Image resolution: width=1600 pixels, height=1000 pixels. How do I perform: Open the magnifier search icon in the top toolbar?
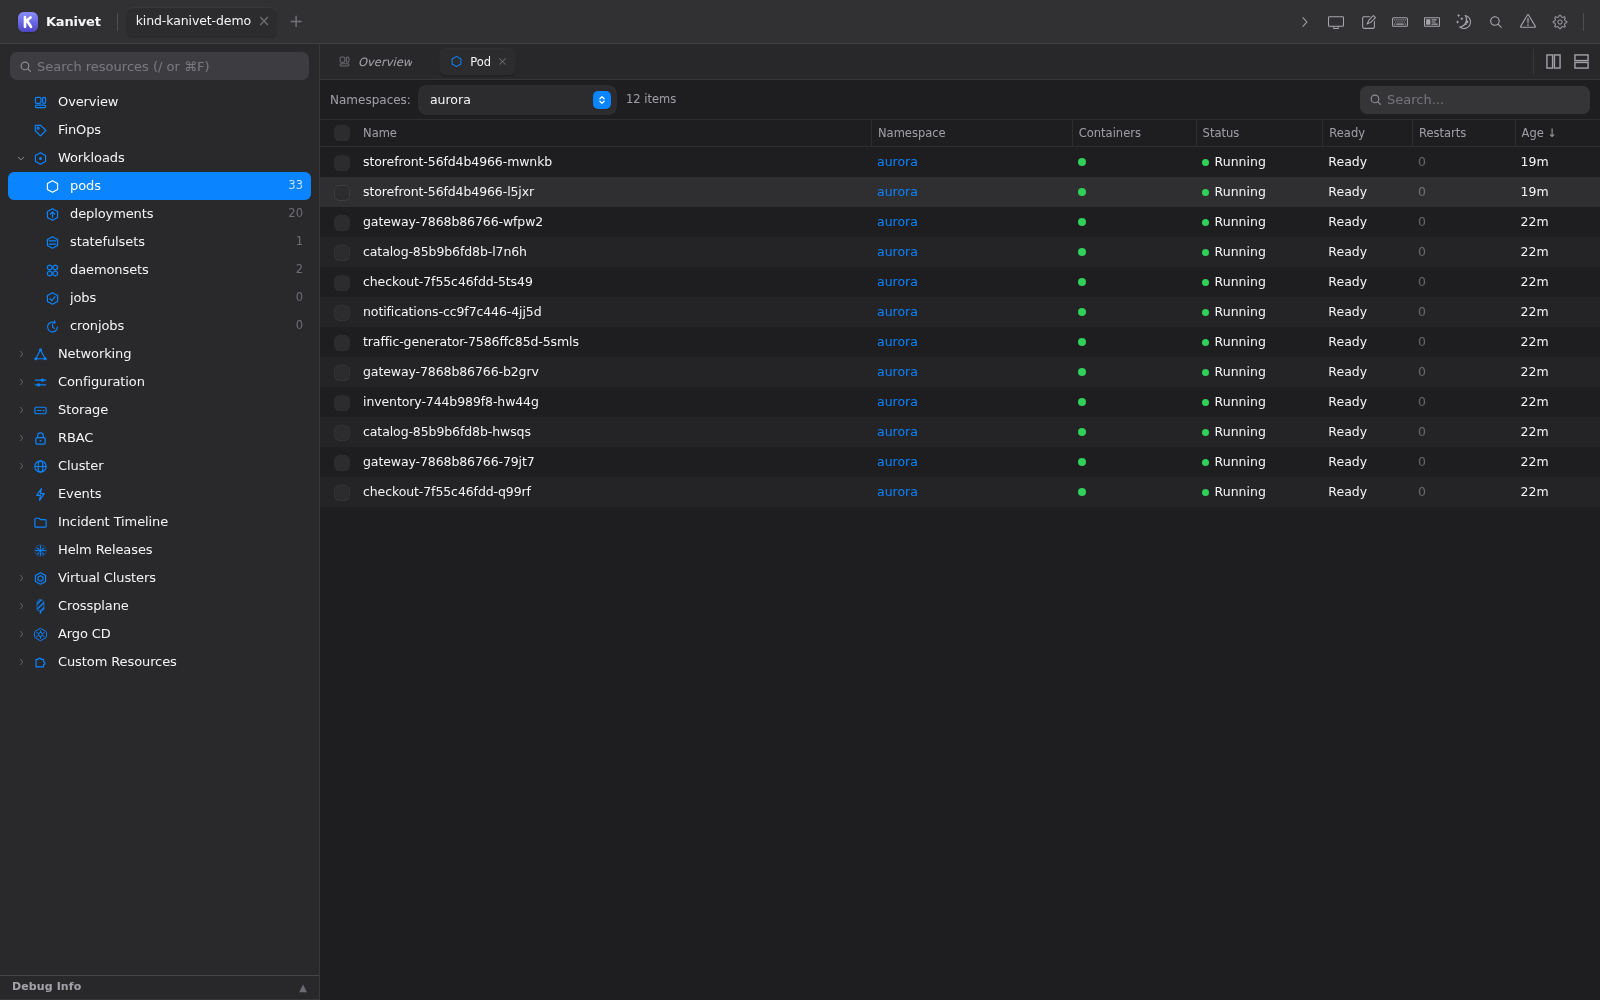tap(1496, 22)
